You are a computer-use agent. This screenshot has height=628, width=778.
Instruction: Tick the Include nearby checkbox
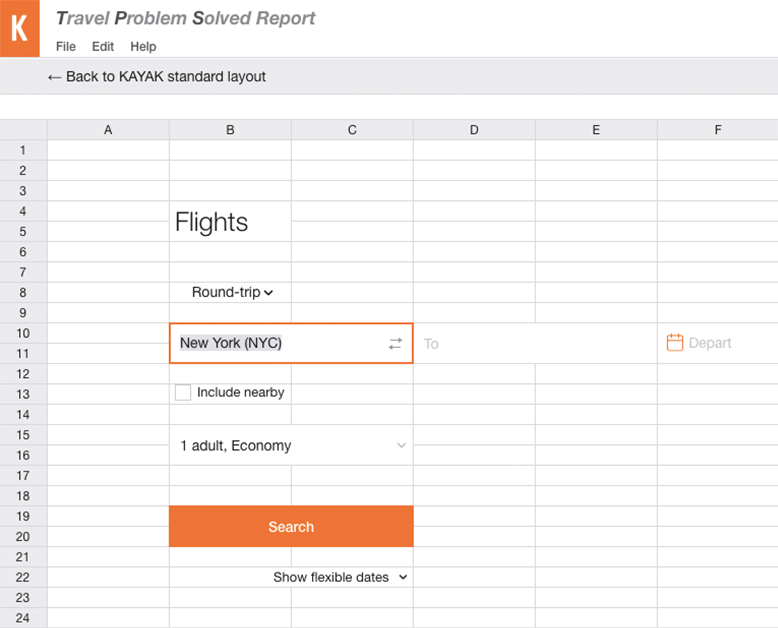click(x=183, y=392)
